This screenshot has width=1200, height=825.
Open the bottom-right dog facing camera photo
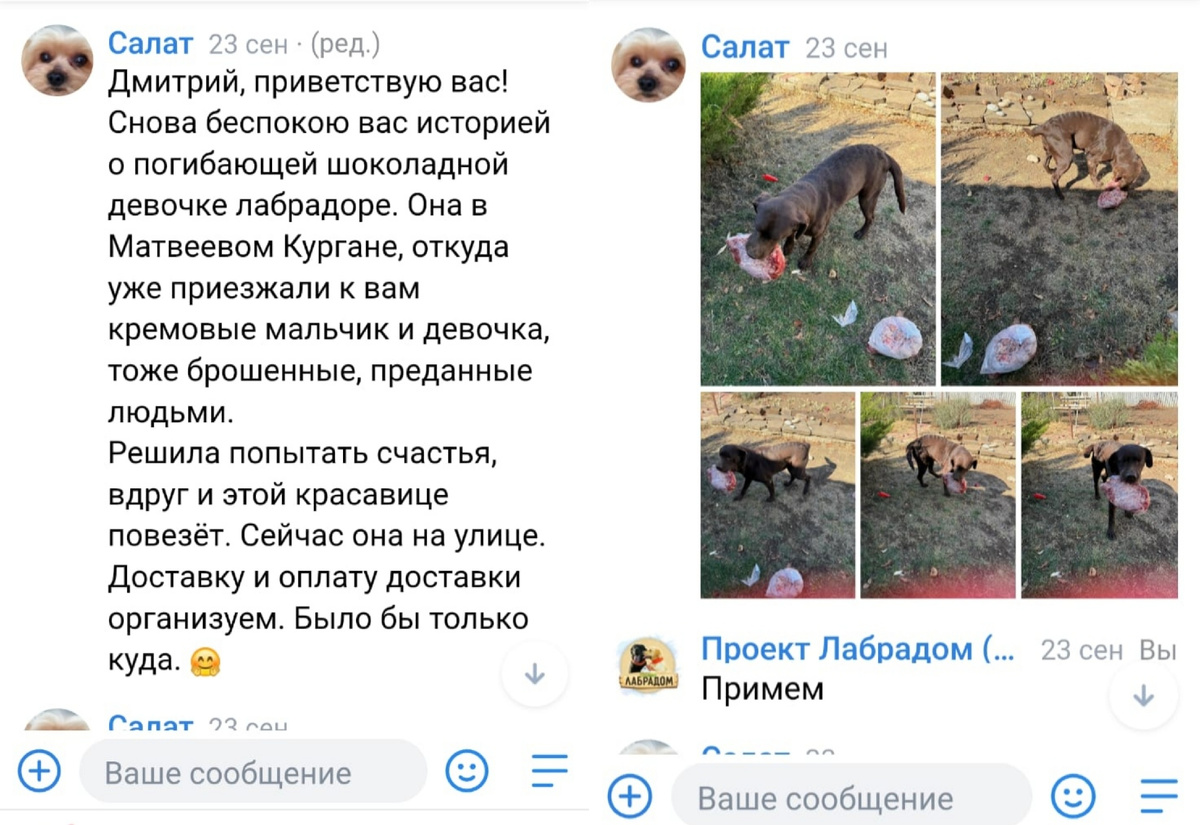coord(1100,495)
